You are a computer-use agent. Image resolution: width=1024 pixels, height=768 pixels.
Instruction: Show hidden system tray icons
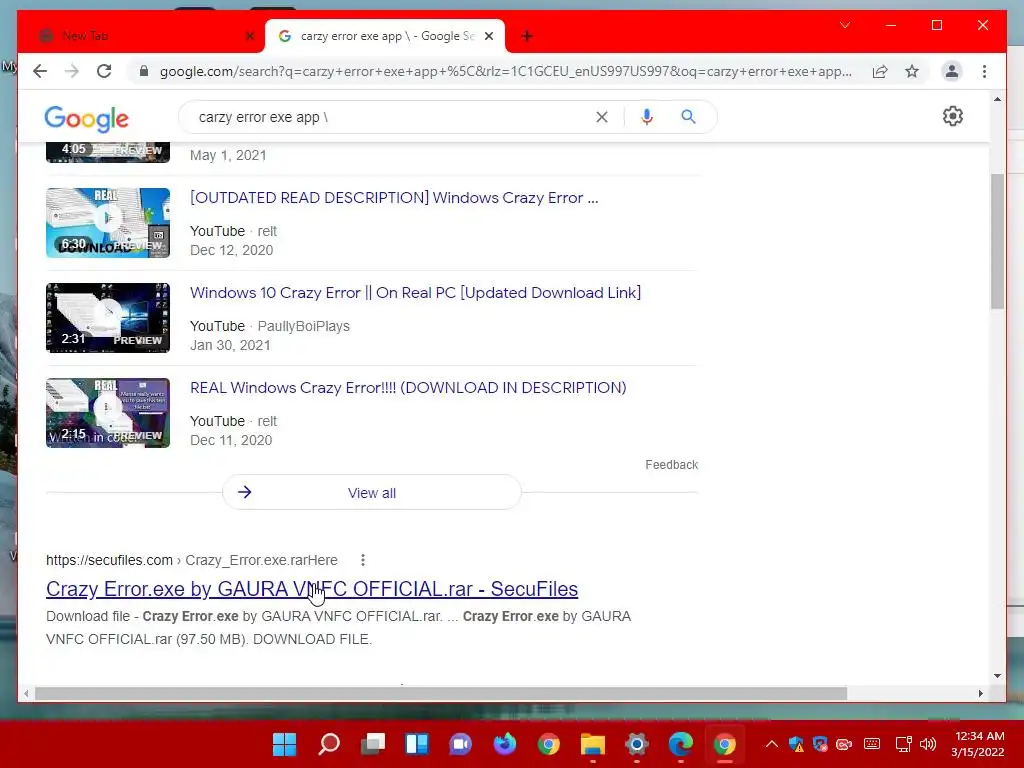point(771,744)
